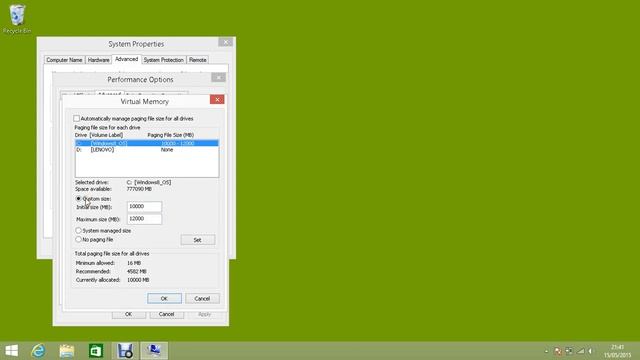Image resolution: width=640 pixels, height=360 pixels.
Task: Open the Computer Name tab
Action: point(64,60)
